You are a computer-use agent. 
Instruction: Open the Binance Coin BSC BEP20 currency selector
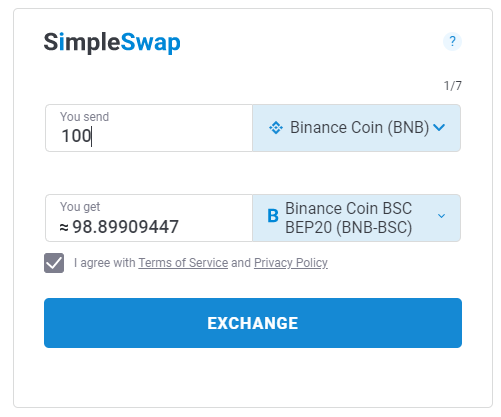[x=356, y=218]
